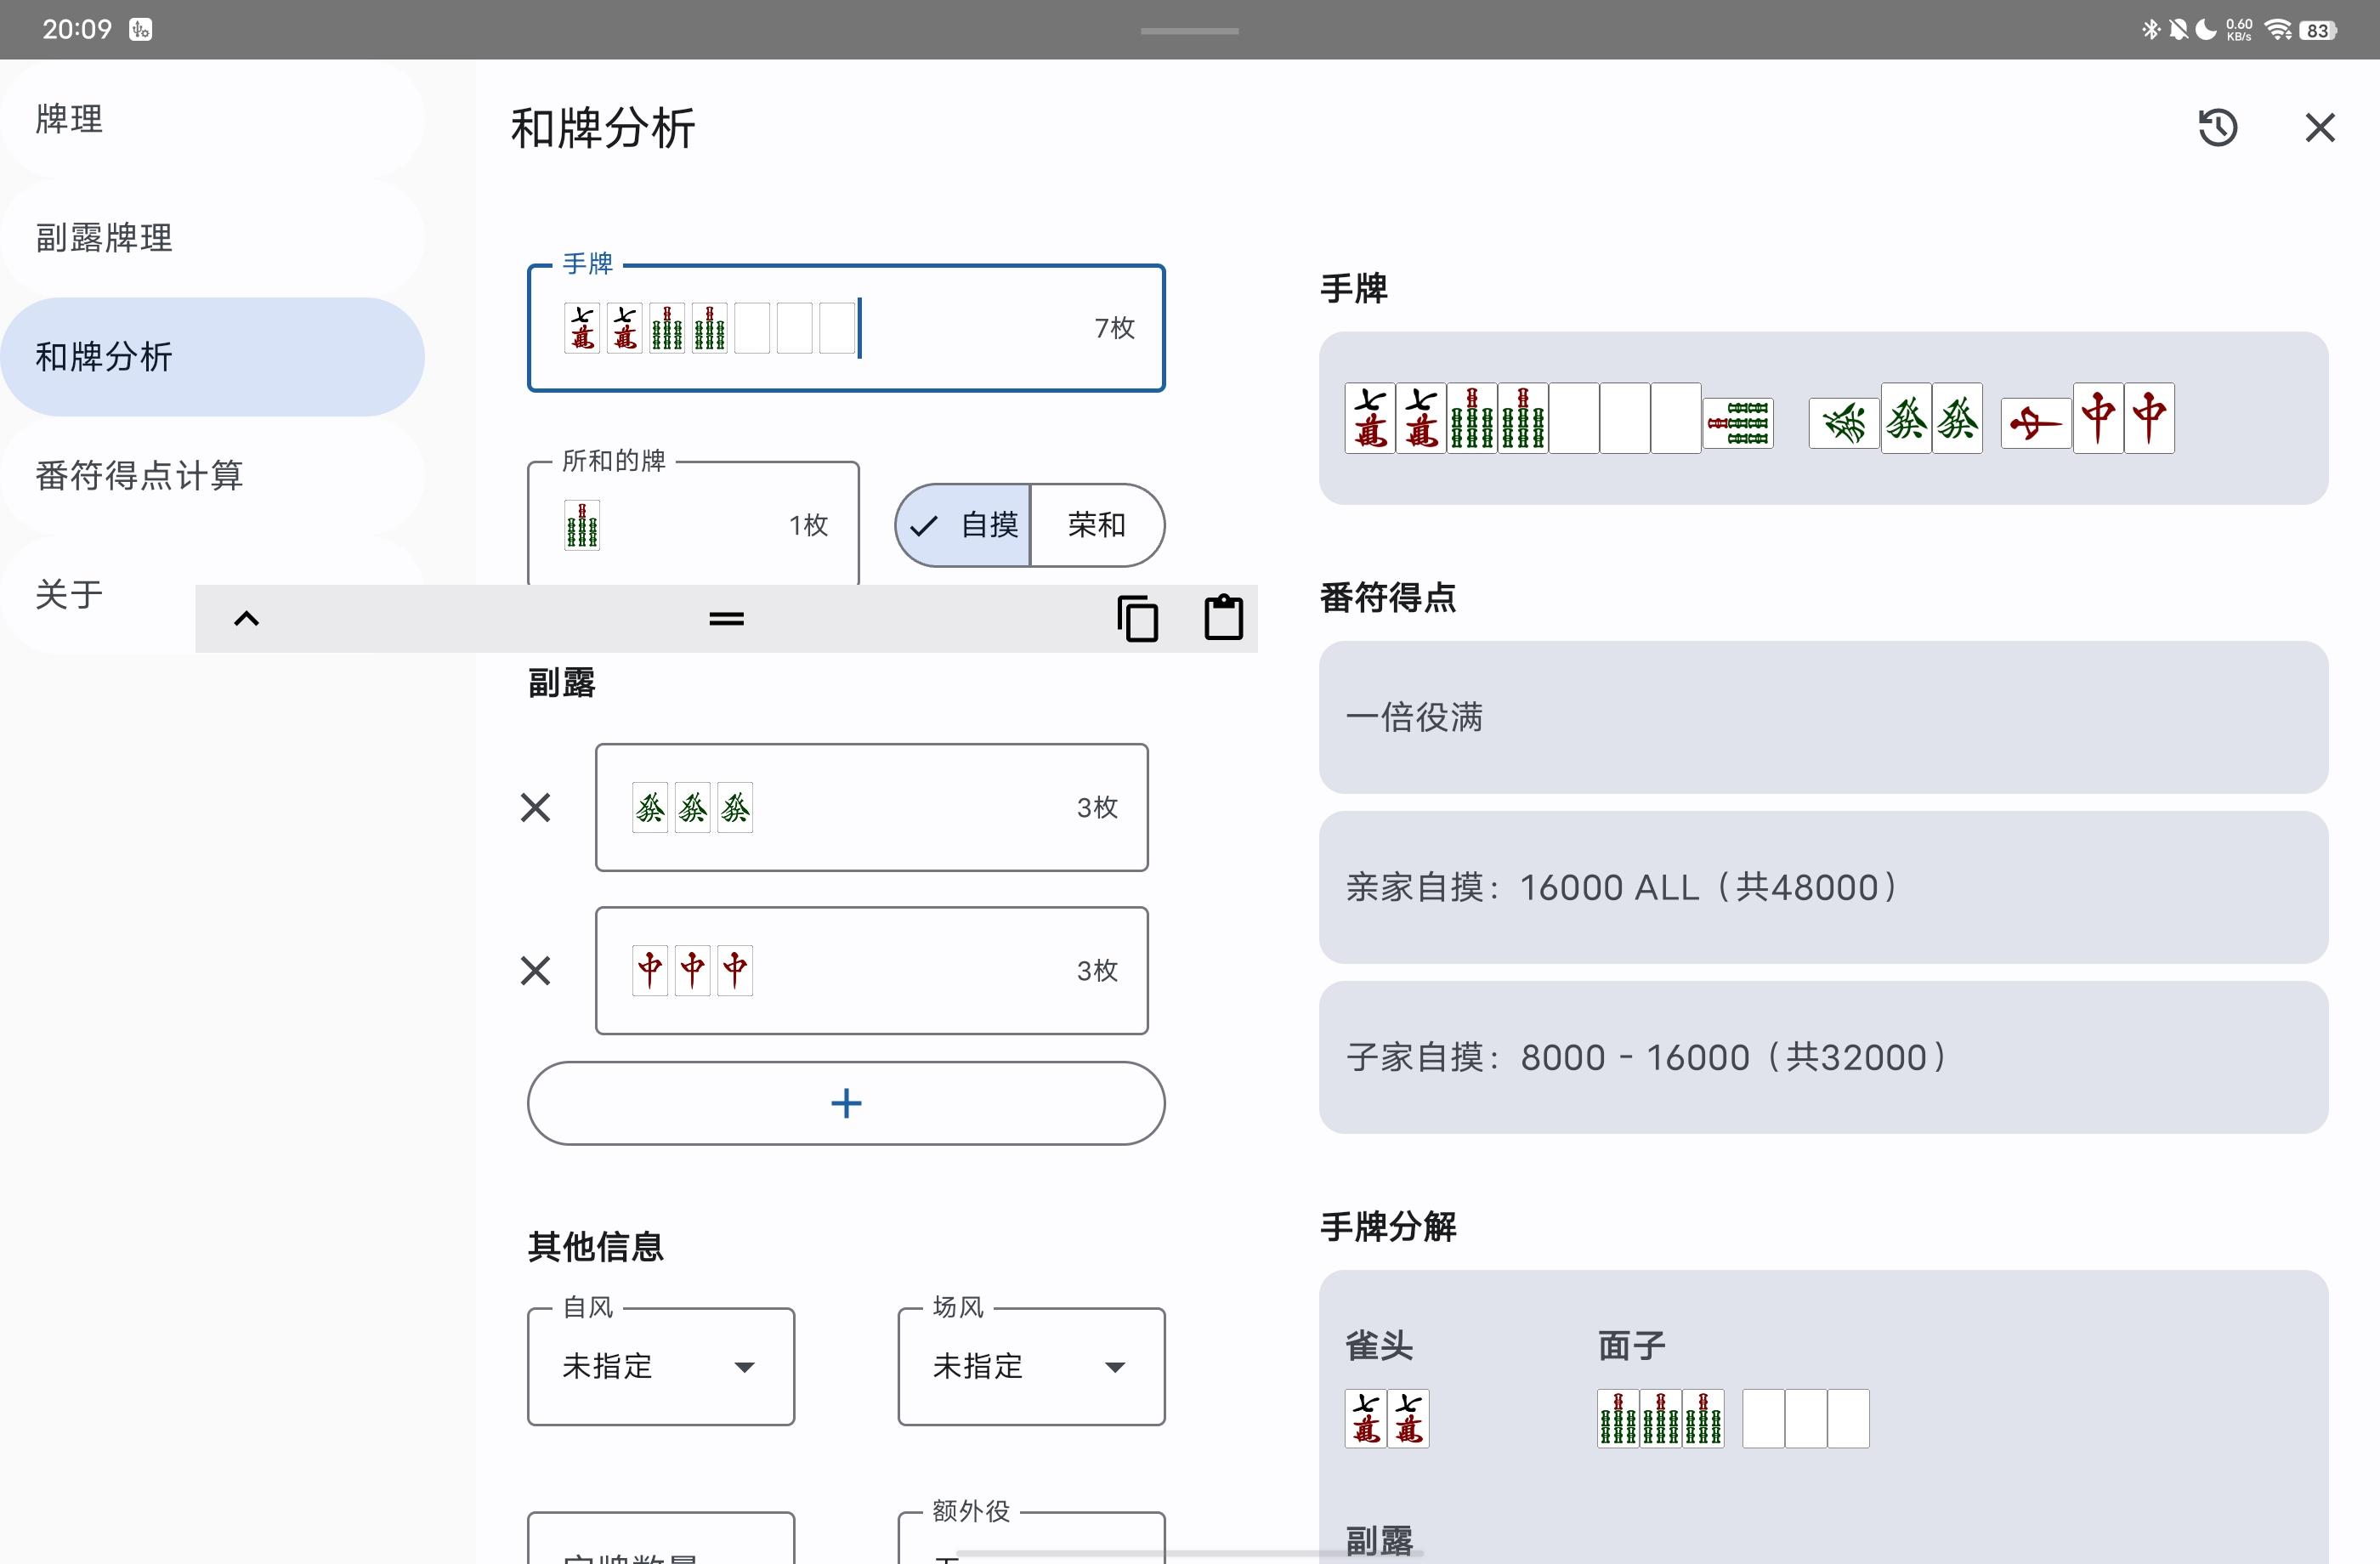Remove the 中 meld row
The width and height of the screenshot is (2380, 1564).
click(536, 970)
